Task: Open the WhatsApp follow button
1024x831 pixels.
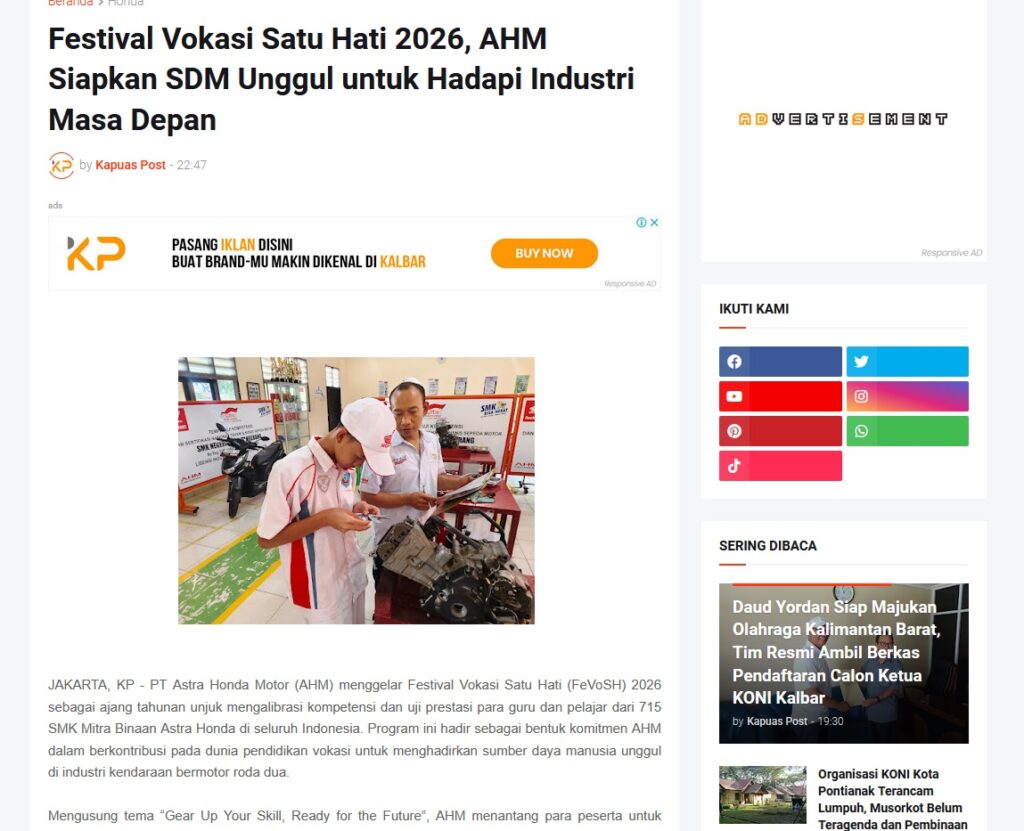Action: [x=907, y=431]
